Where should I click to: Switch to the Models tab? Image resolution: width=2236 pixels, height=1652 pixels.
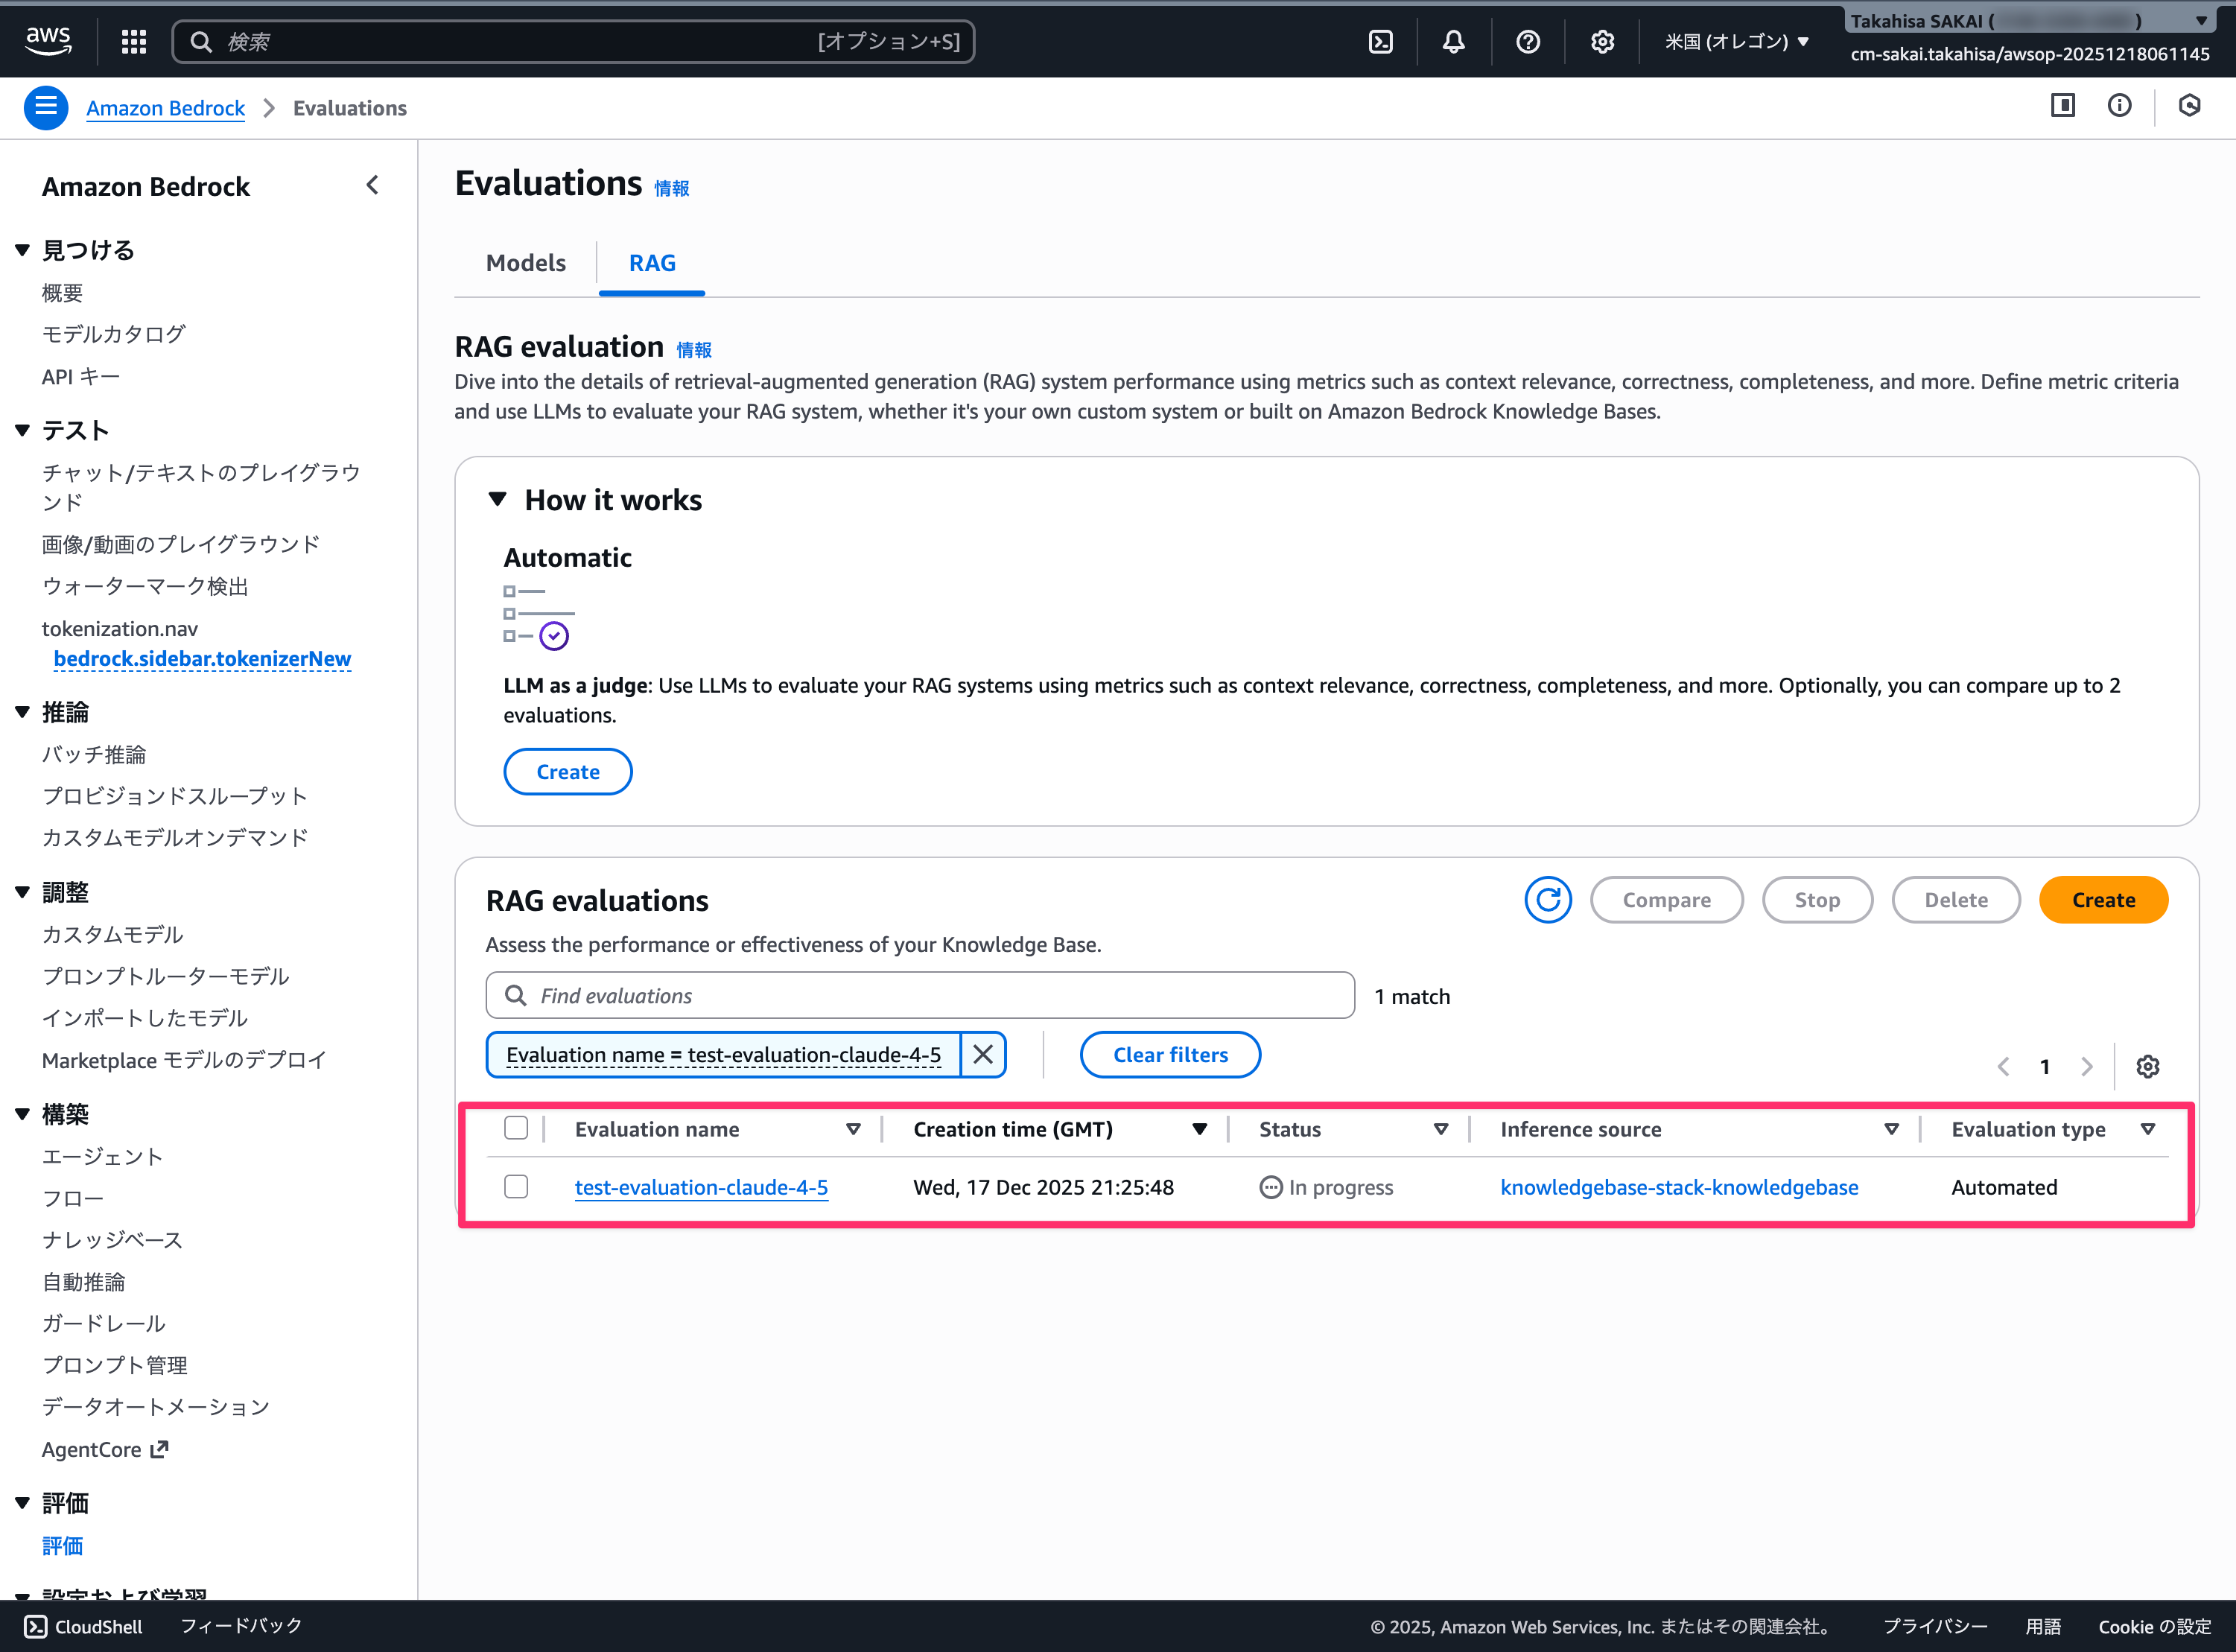click(x=525, y=263)
